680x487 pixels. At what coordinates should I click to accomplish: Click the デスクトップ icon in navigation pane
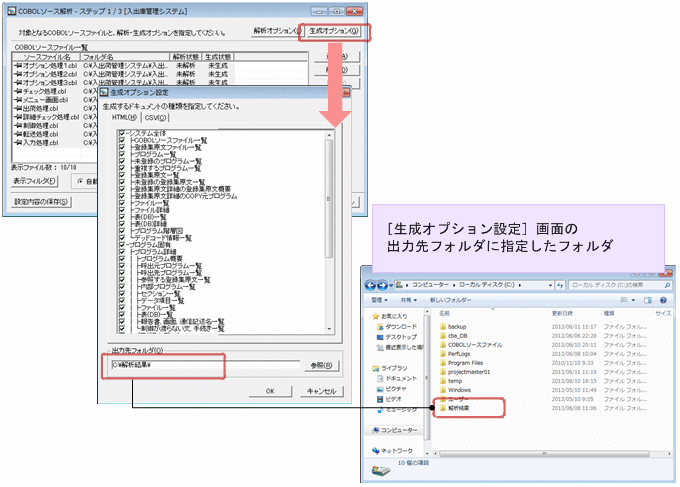380,337
